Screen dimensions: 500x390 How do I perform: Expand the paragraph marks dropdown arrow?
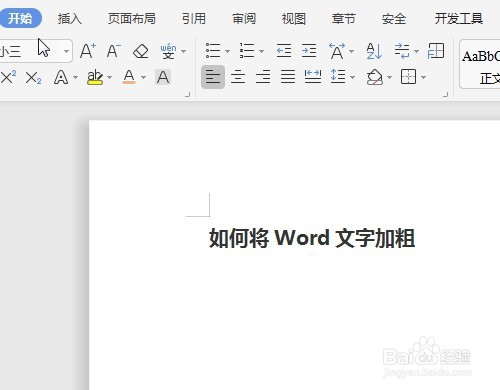click(416, 51)
